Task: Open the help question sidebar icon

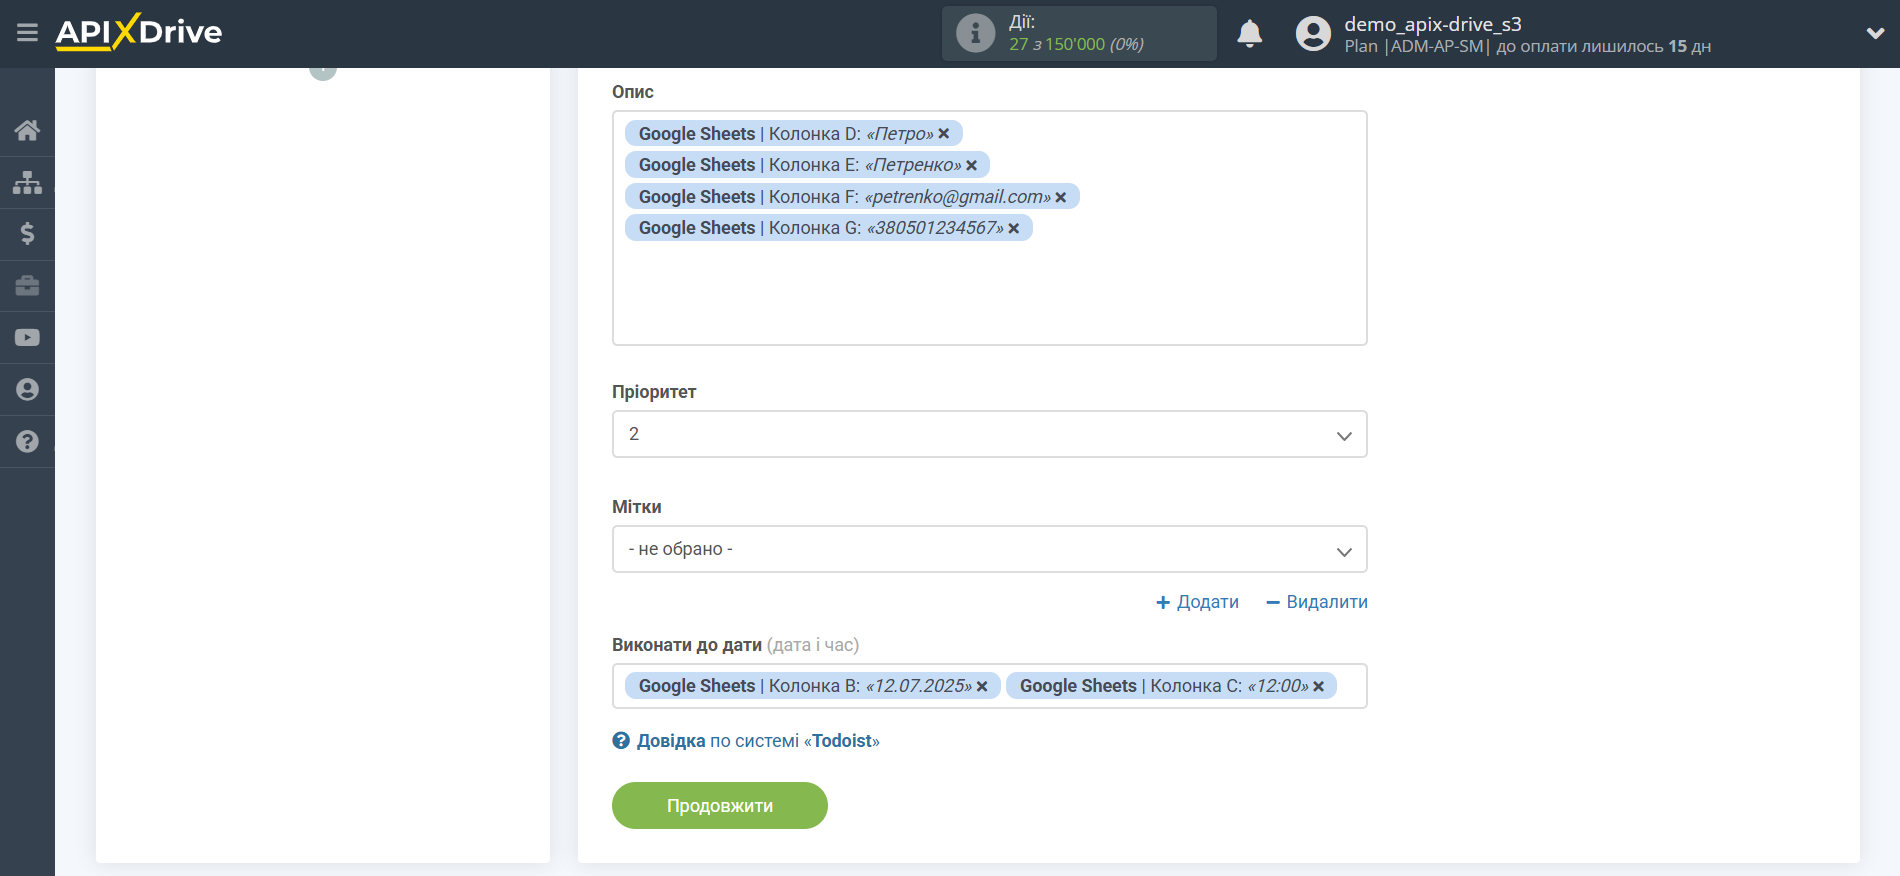Action: pos(27,442)
